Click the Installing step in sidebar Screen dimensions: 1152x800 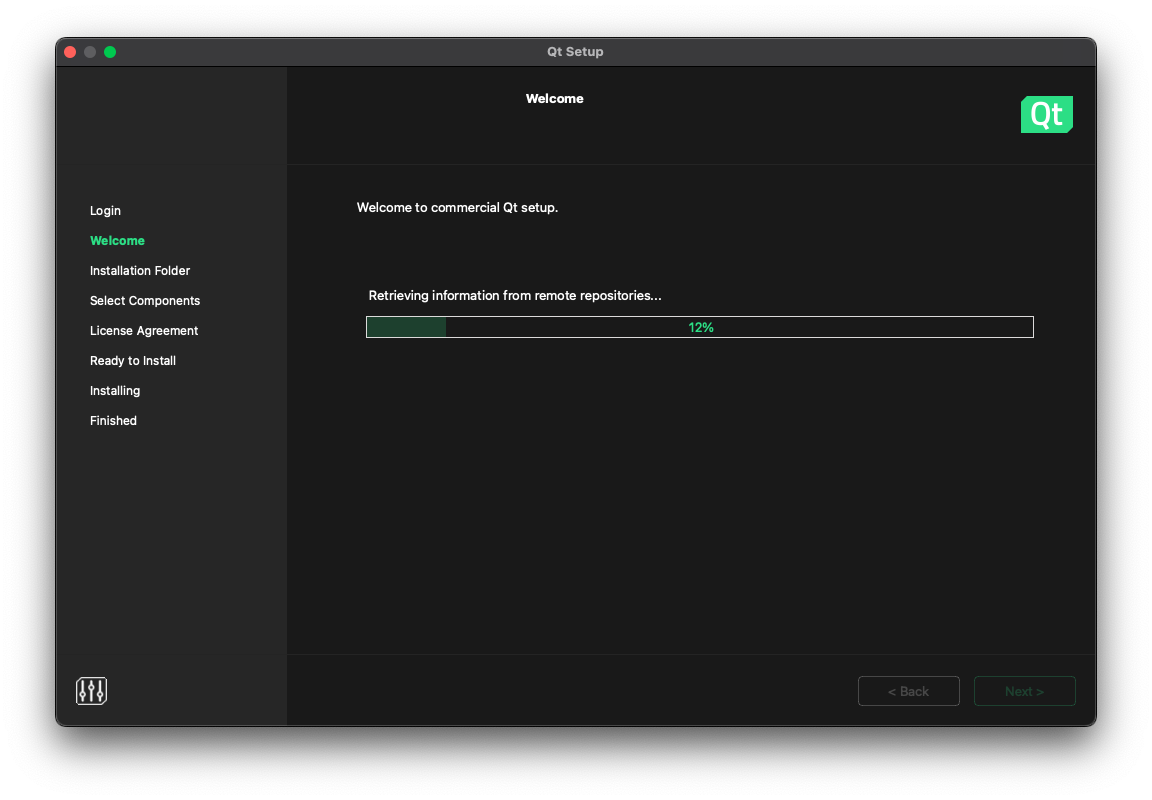click(115, 391)
